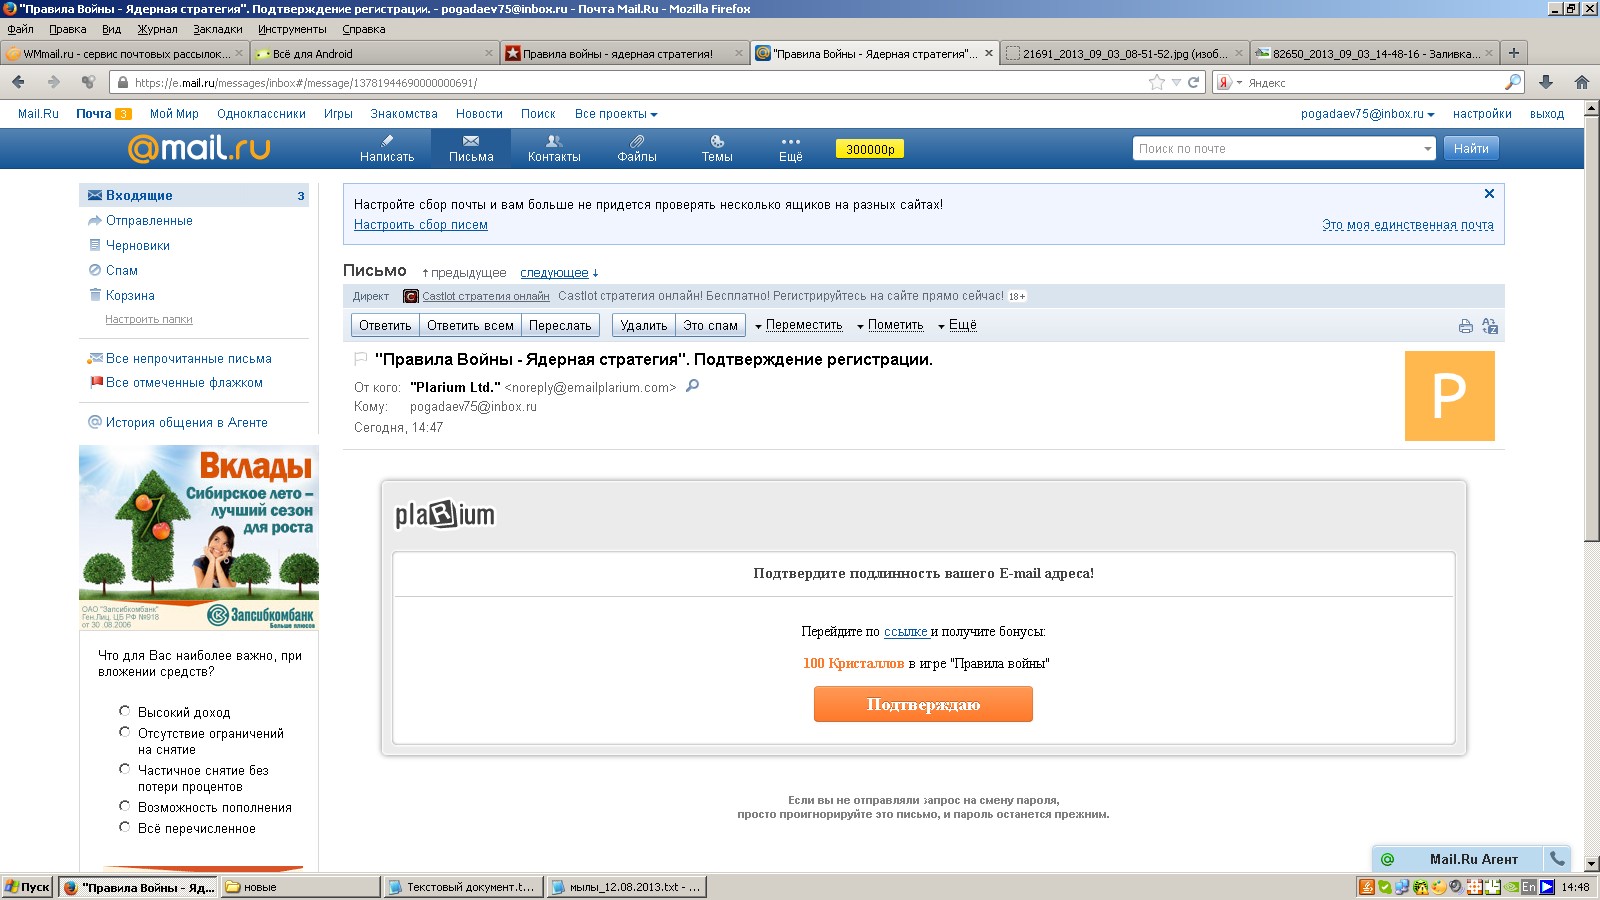Click the Castlot ad icon

pos(410,296)
